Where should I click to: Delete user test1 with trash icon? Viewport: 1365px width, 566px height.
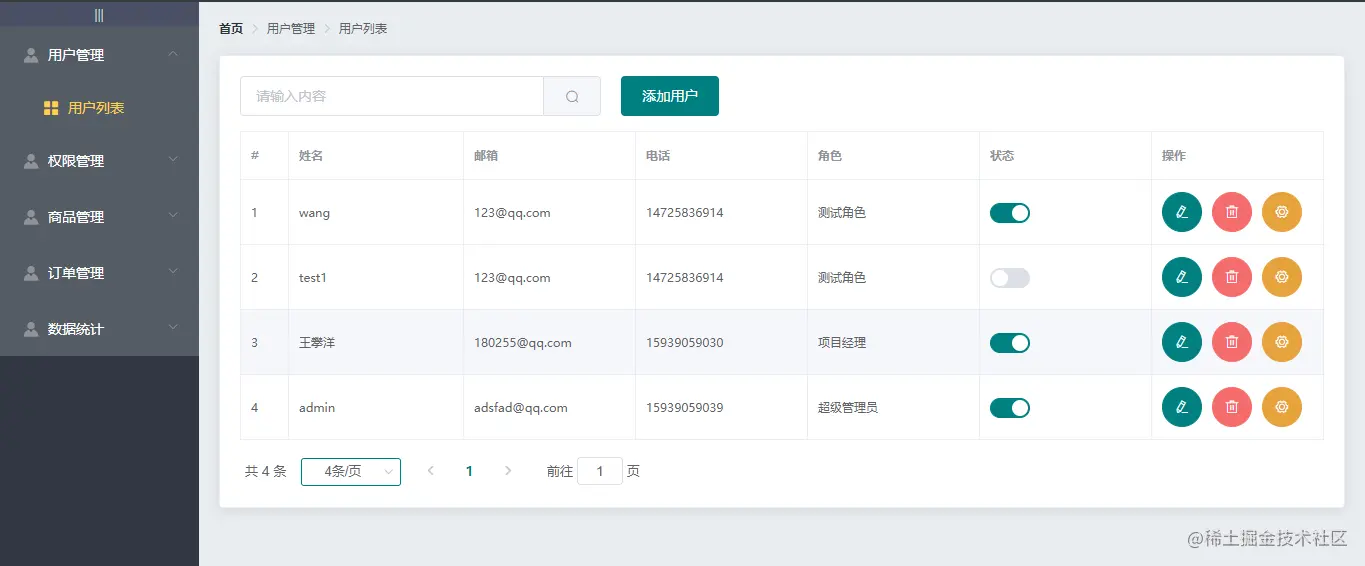pyautogui.click(x=1232, y=277)
